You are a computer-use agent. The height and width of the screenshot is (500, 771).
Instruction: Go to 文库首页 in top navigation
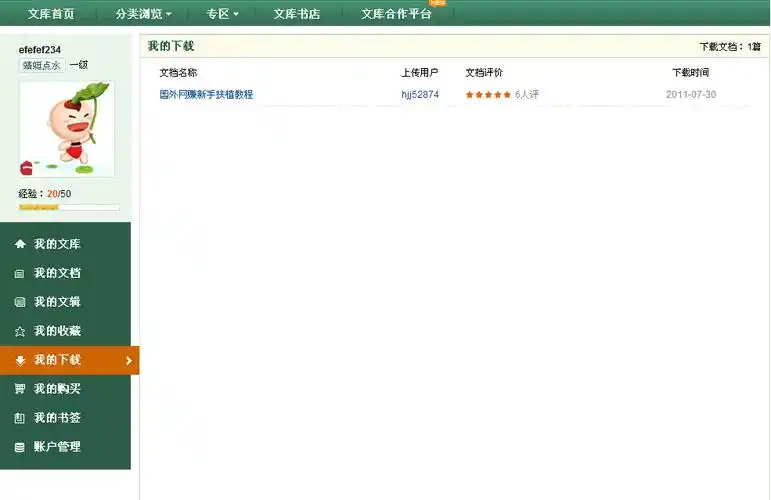point(51,14)
